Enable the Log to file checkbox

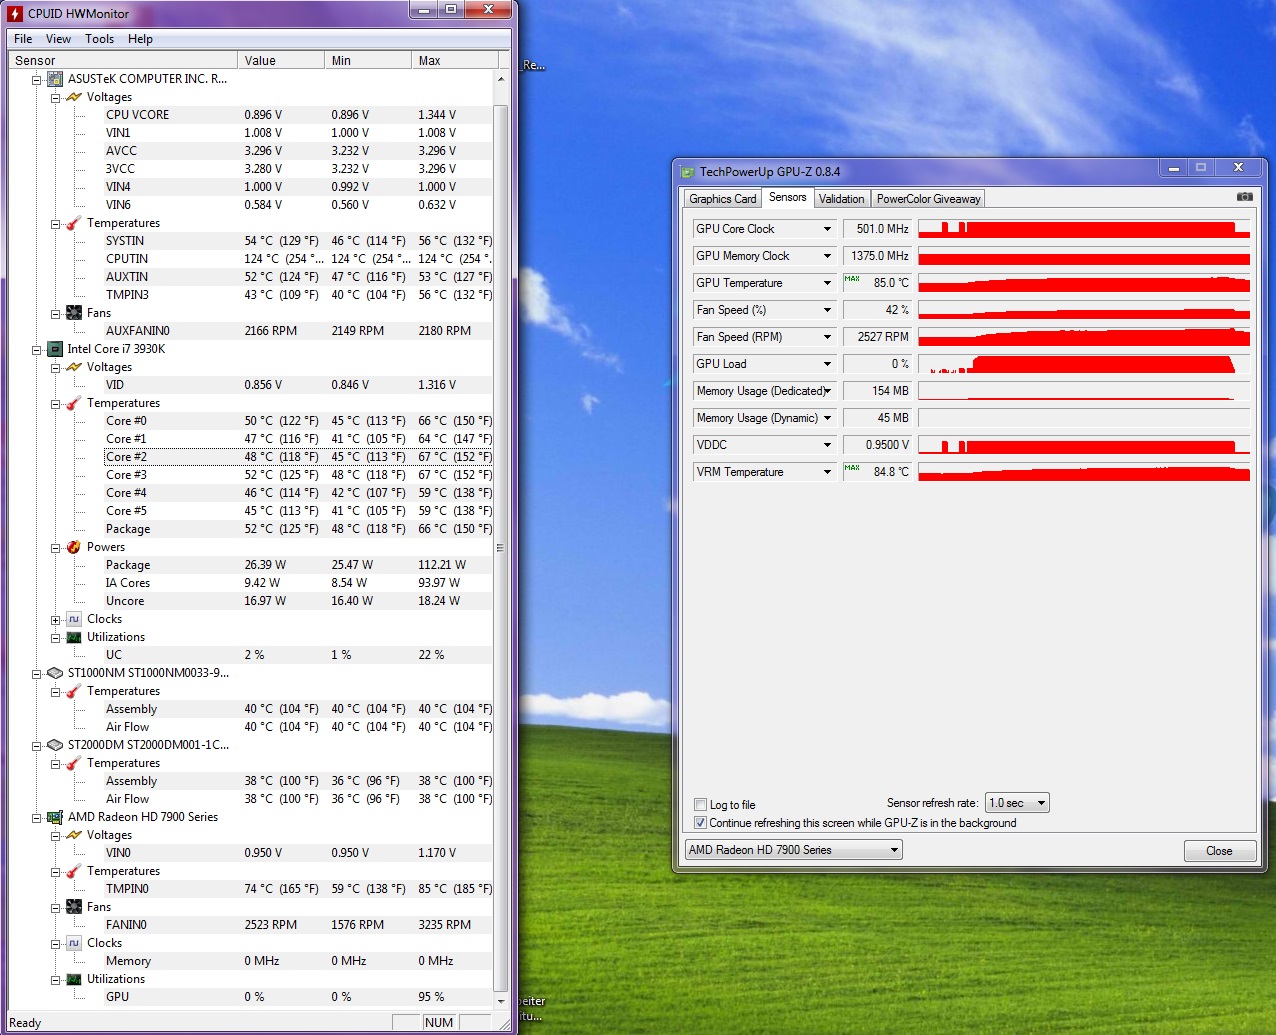(x=701, y=805)
